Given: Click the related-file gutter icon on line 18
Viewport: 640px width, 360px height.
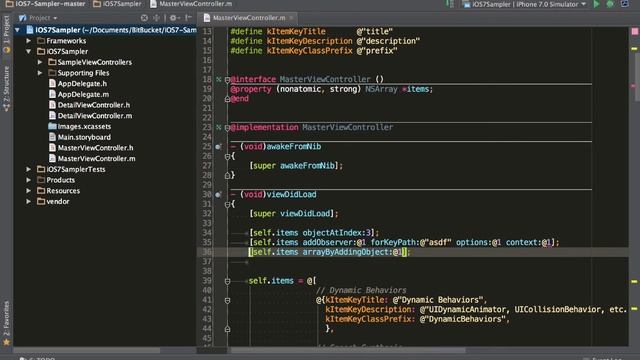Looking at the screenshot, I should 218,80.
